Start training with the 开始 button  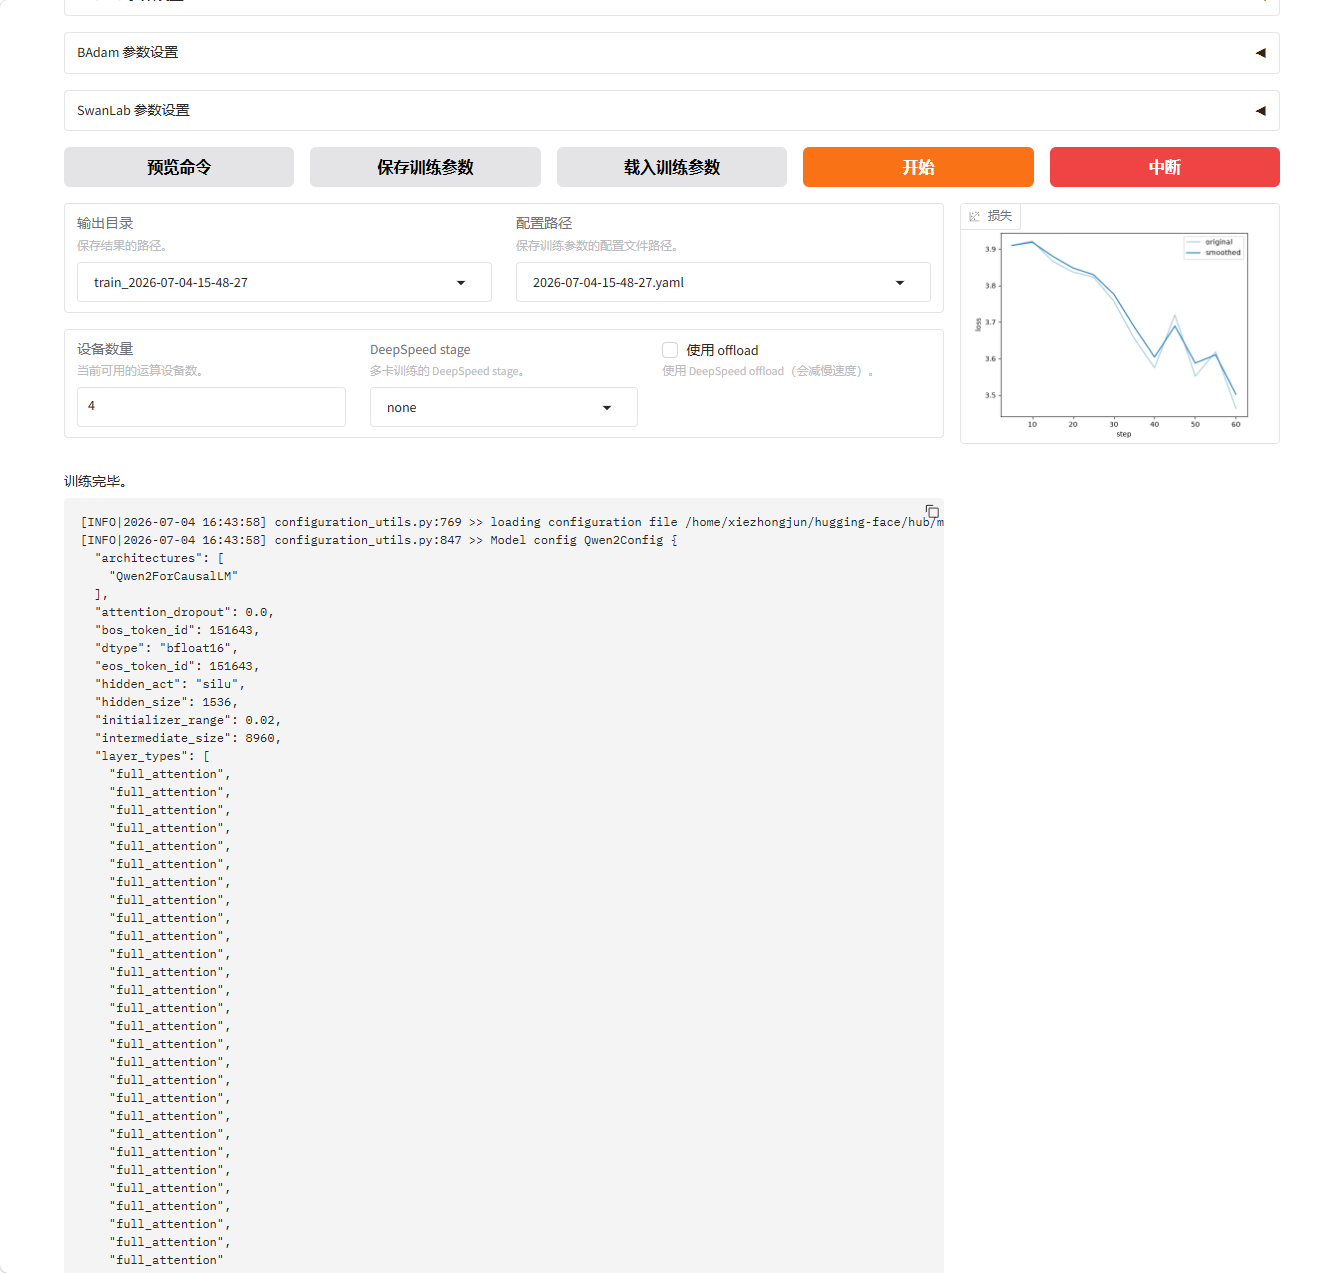coord(918,167)
